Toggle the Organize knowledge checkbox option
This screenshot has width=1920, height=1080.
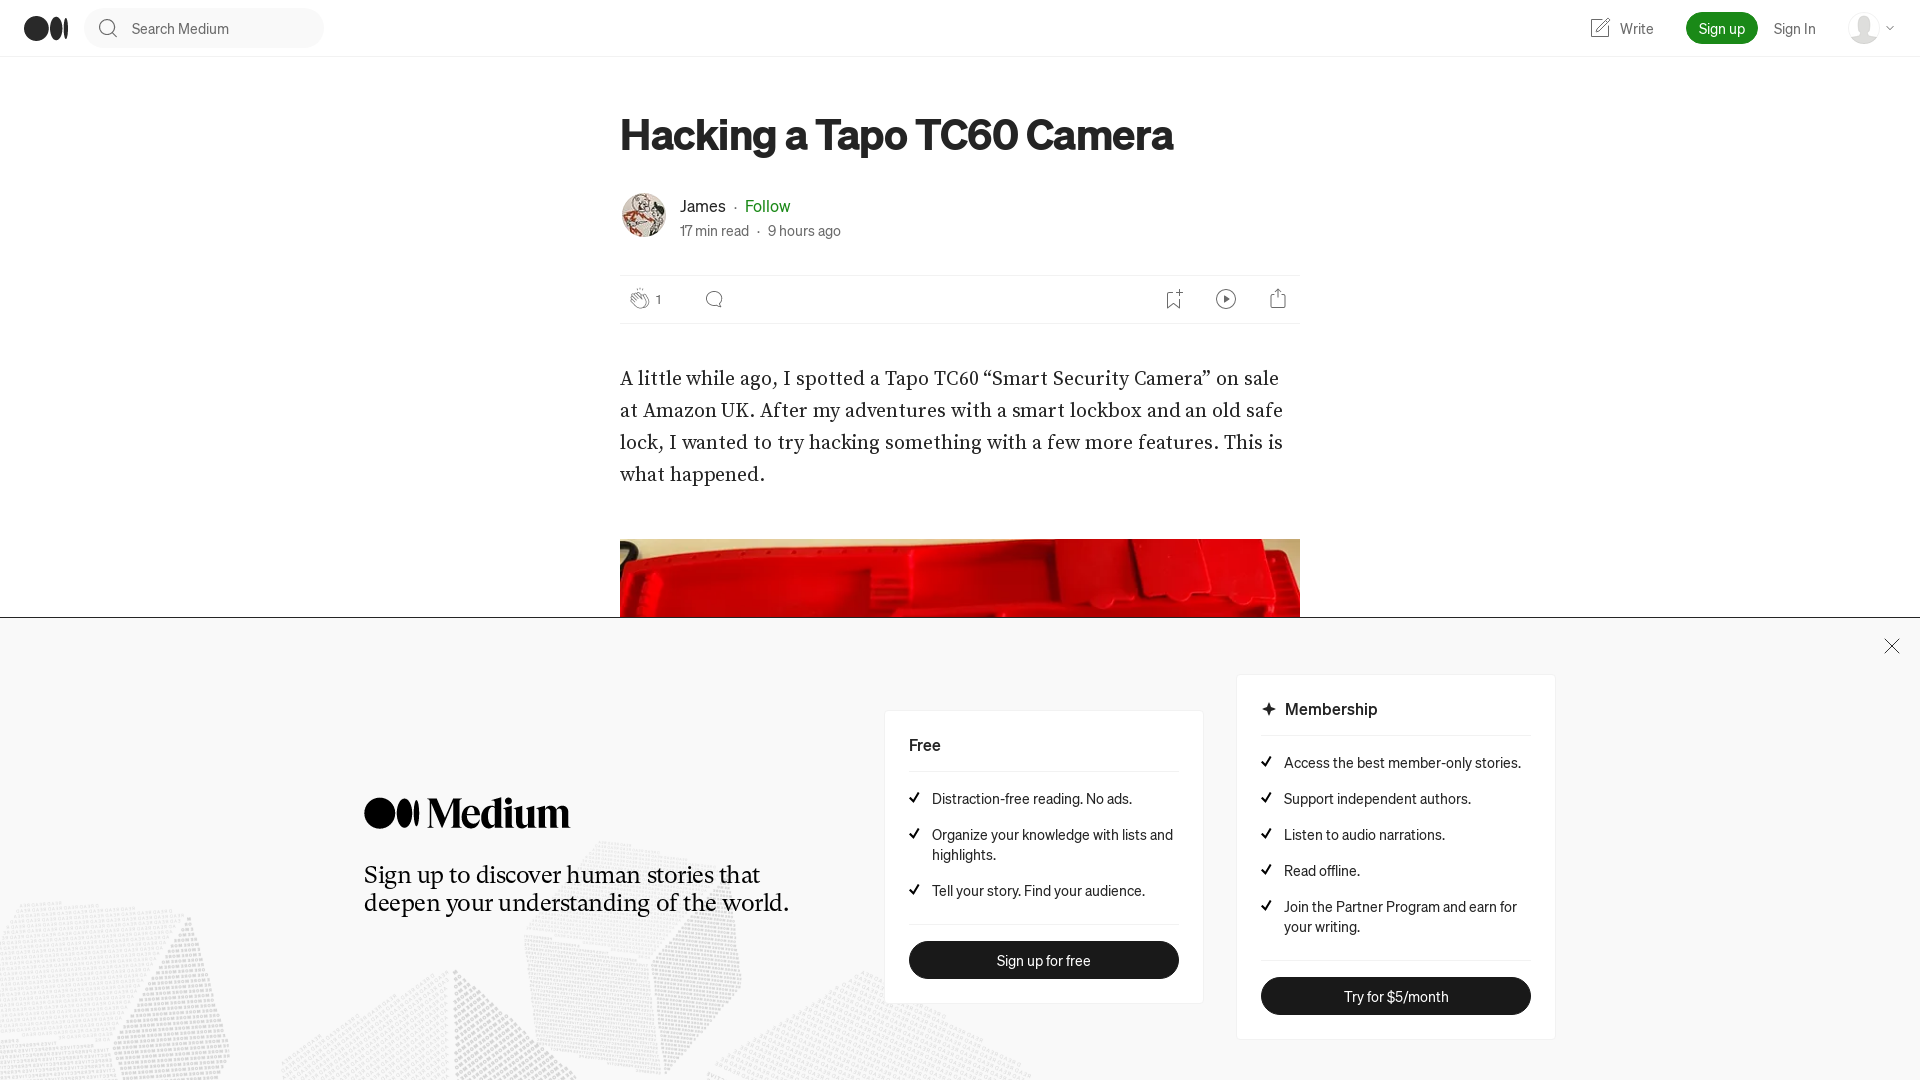(915, 832)
